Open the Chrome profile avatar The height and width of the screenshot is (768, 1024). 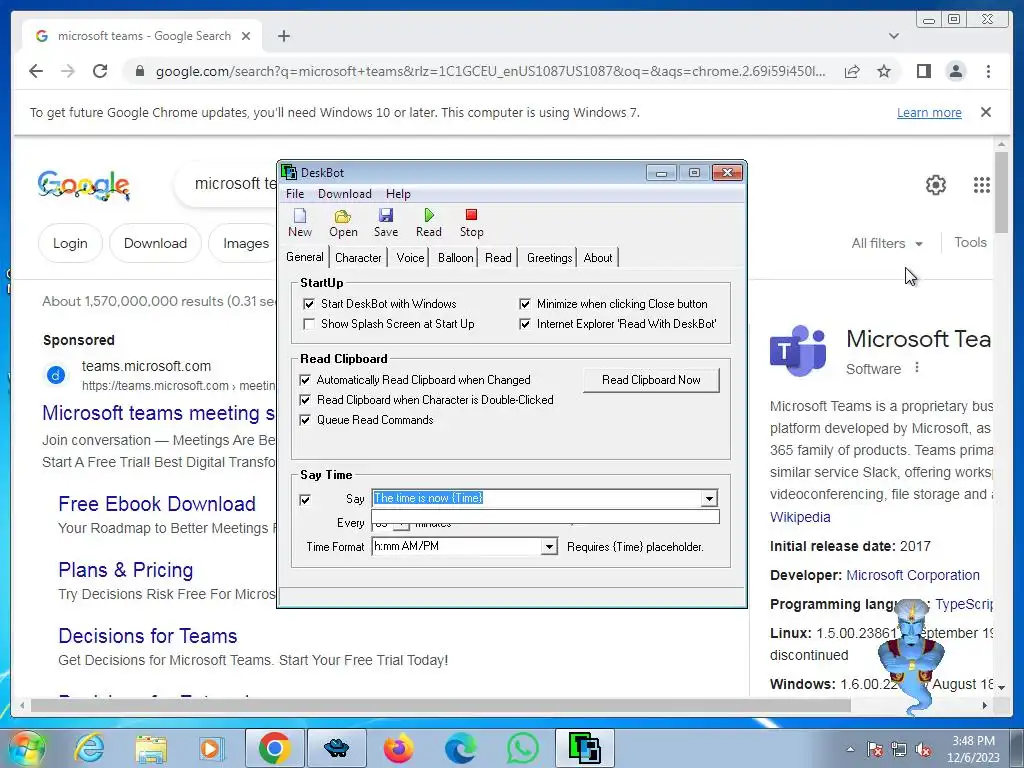(955, 71)
